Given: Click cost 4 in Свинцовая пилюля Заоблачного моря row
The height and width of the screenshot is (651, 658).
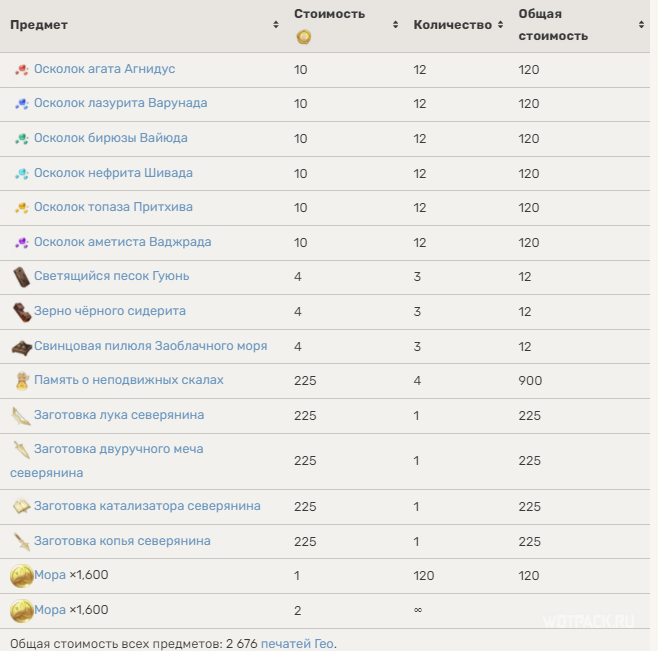Looking at the screenshot, I should pos(298,347).
